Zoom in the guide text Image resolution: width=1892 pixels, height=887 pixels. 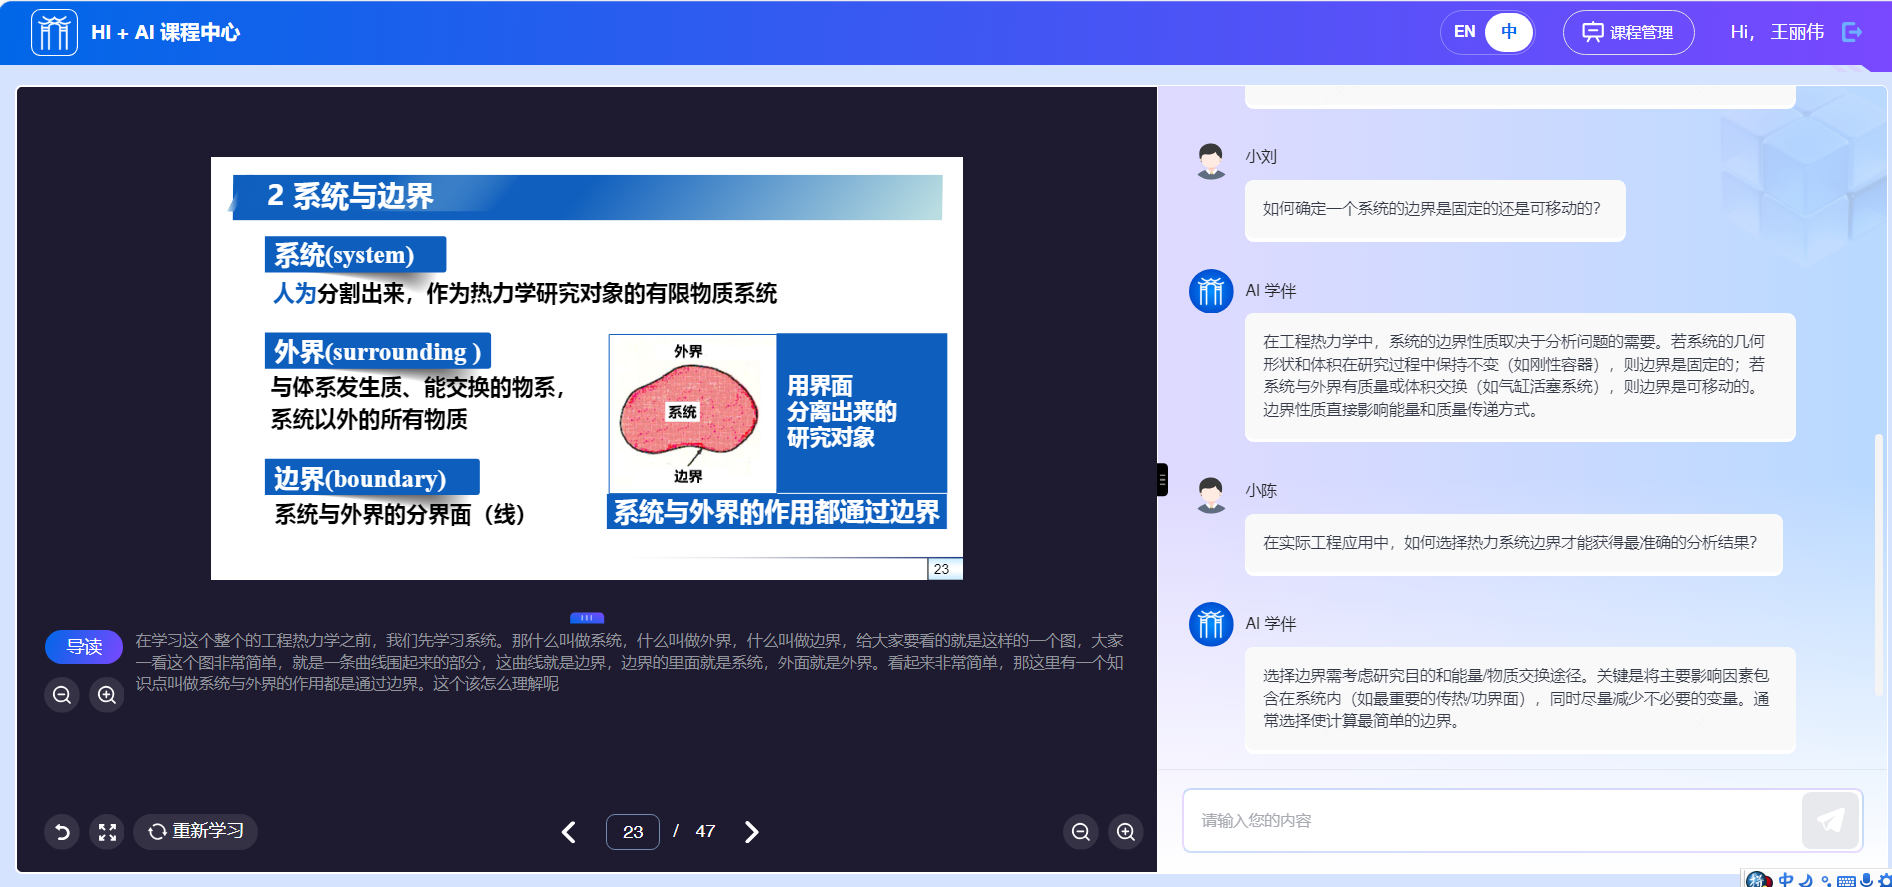(x=107, y=695)
